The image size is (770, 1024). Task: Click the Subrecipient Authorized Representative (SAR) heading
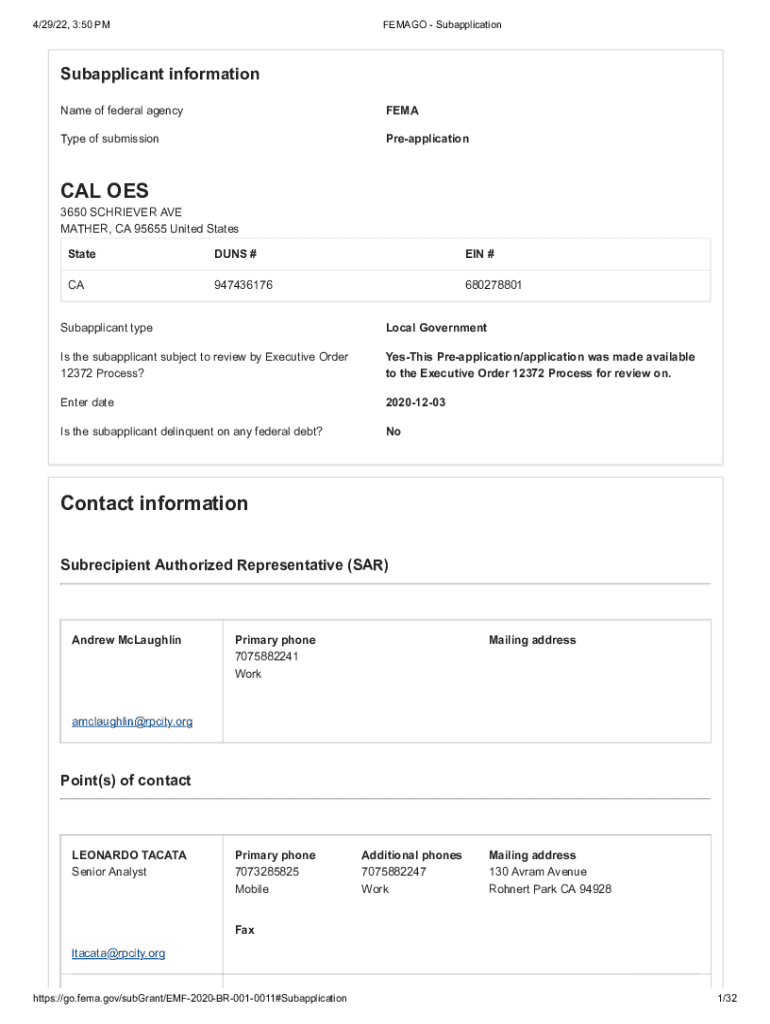tap(224, 565)
